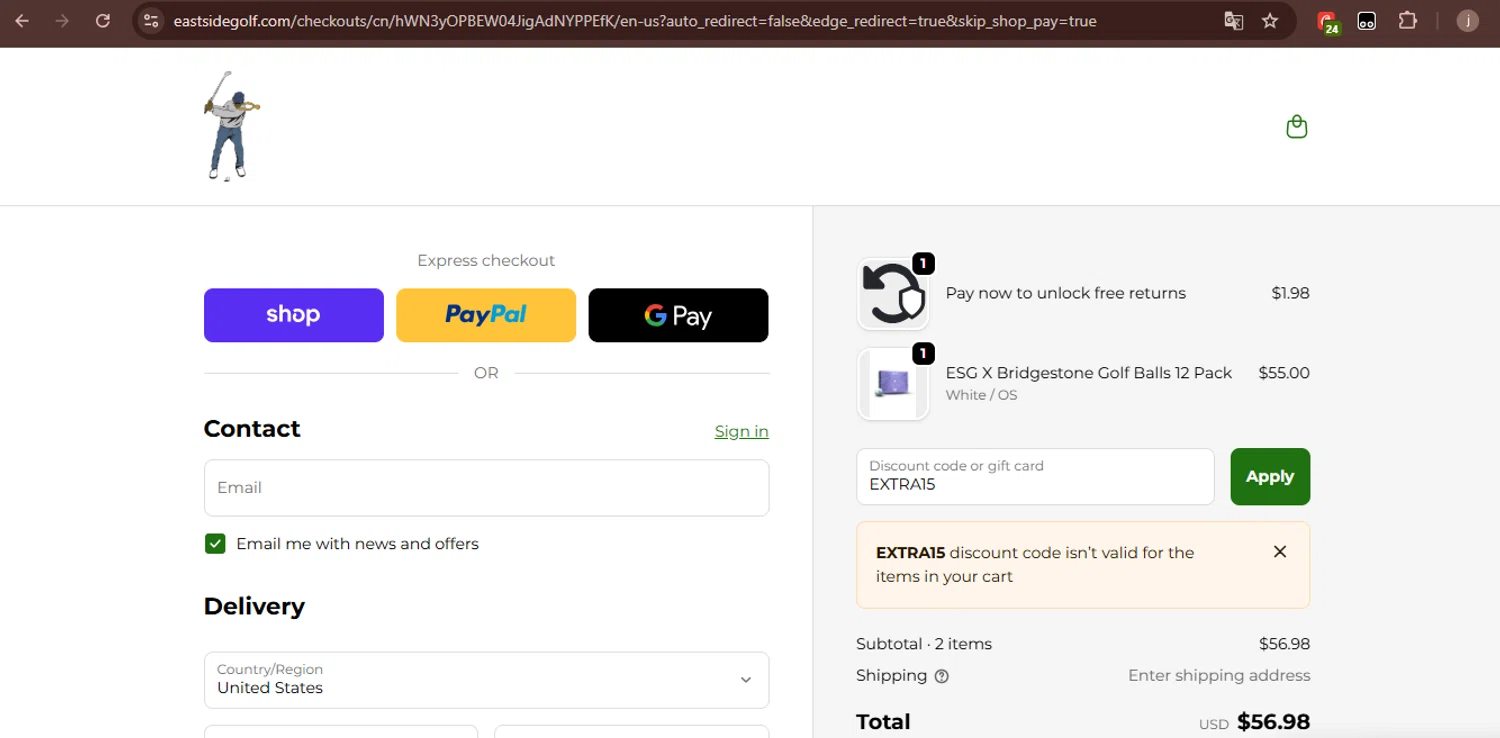Open the green shopping bag cart icon
This screenshot has width=1500, height=738.
tap(1297, 127)
